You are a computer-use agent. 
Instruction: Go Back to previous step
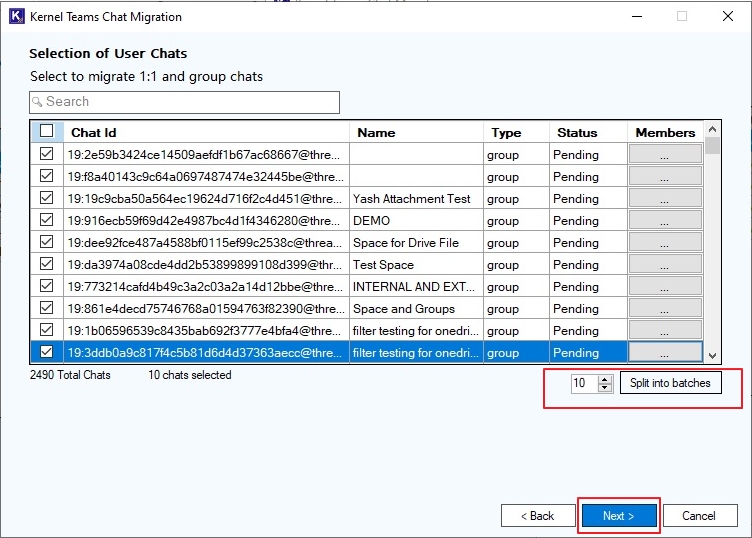point(538,516)
